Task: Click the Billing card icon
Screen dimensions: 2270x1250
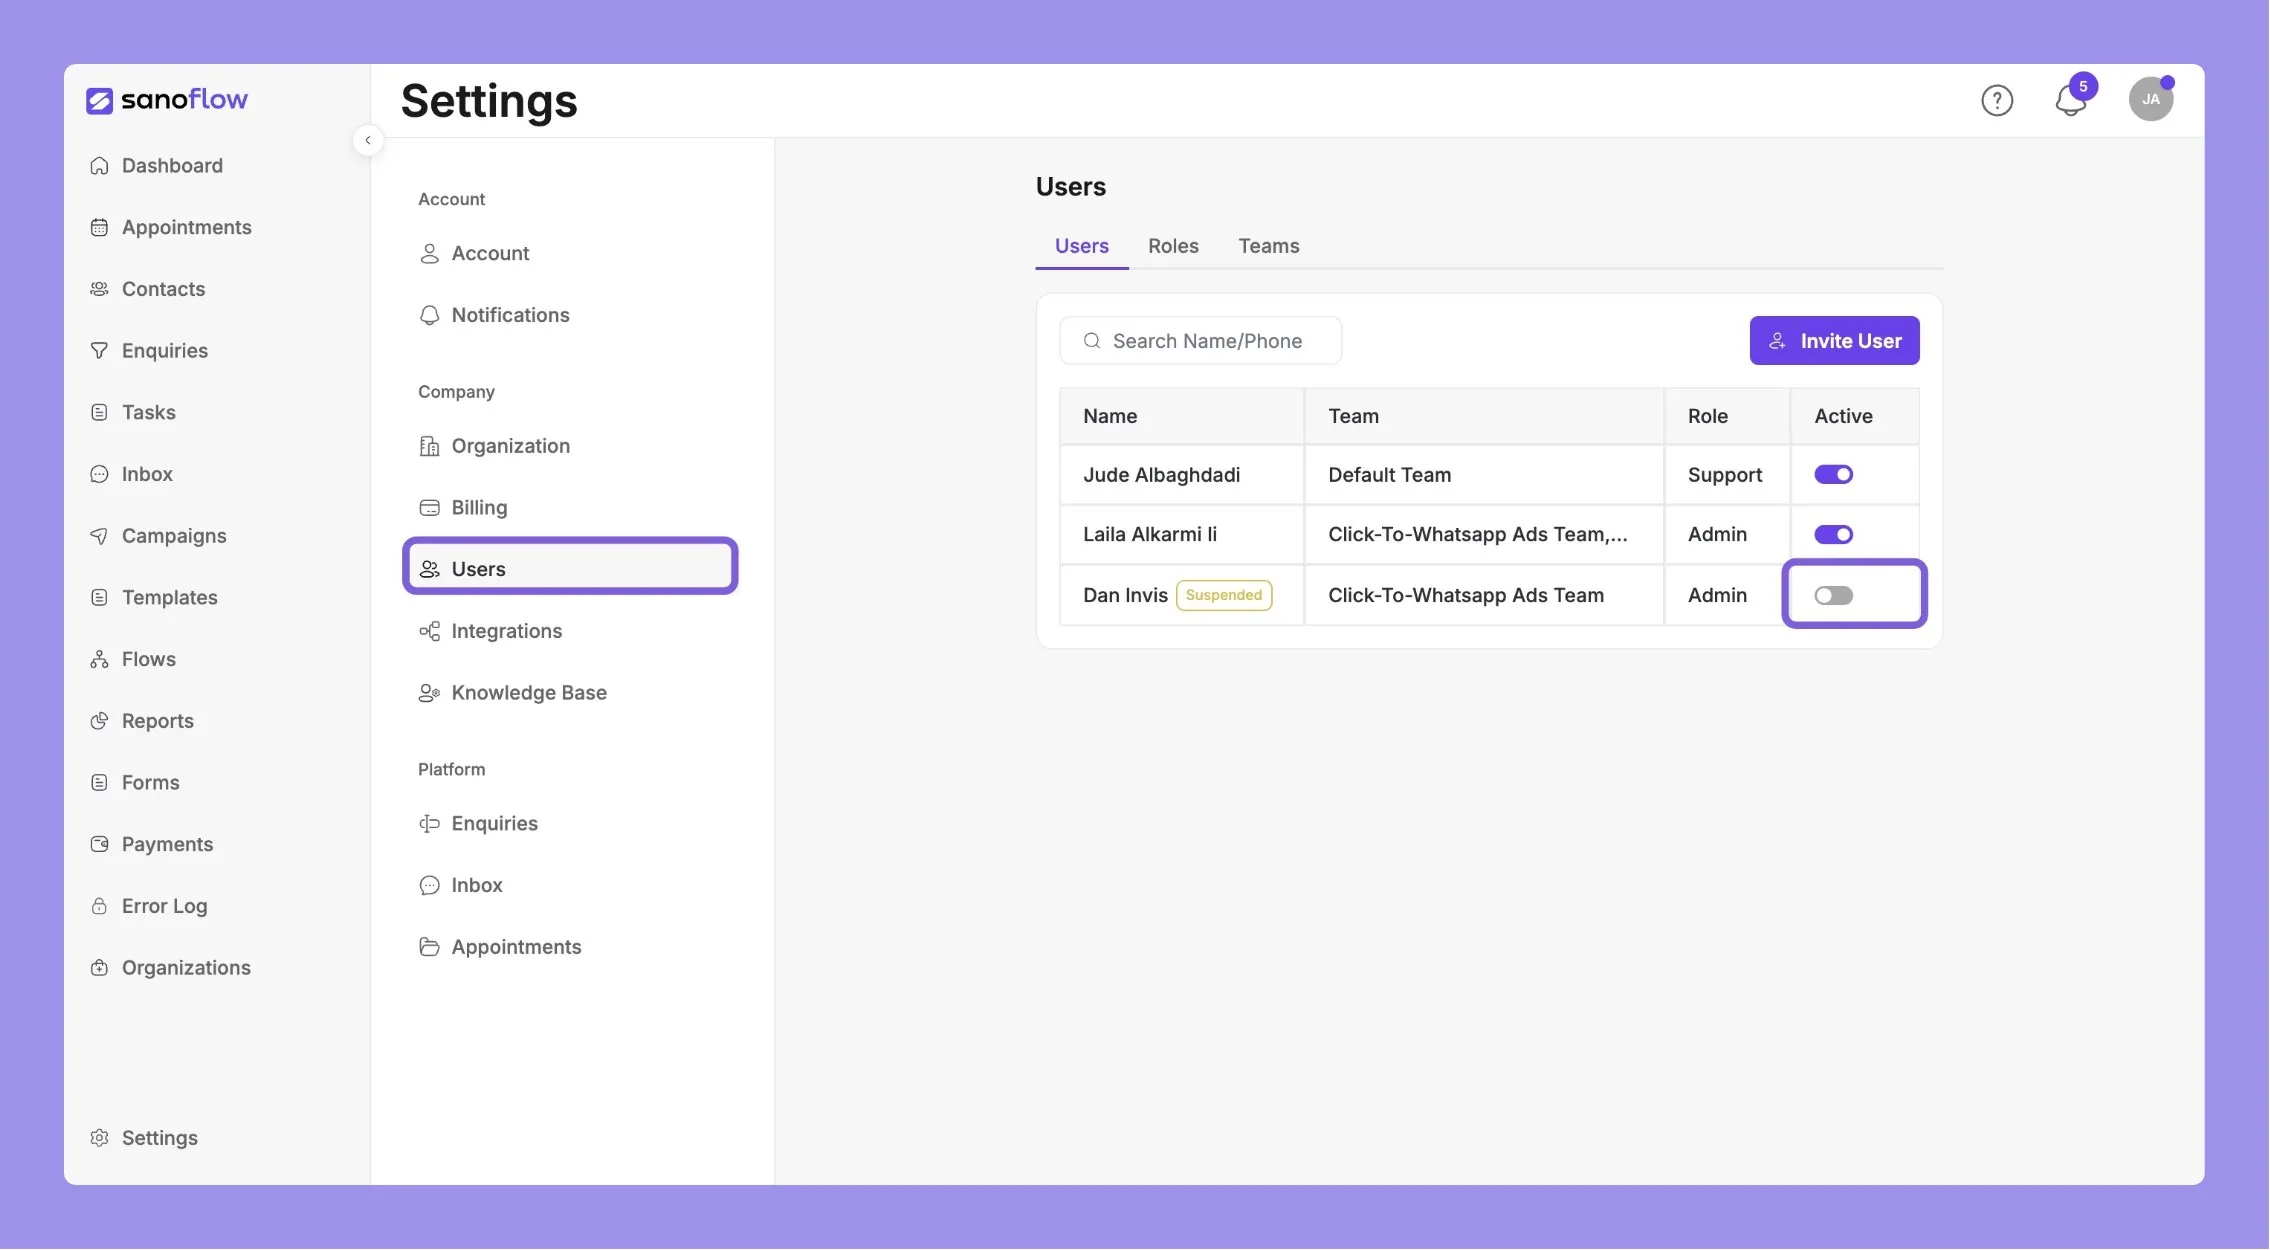Action: click(429, 508)
